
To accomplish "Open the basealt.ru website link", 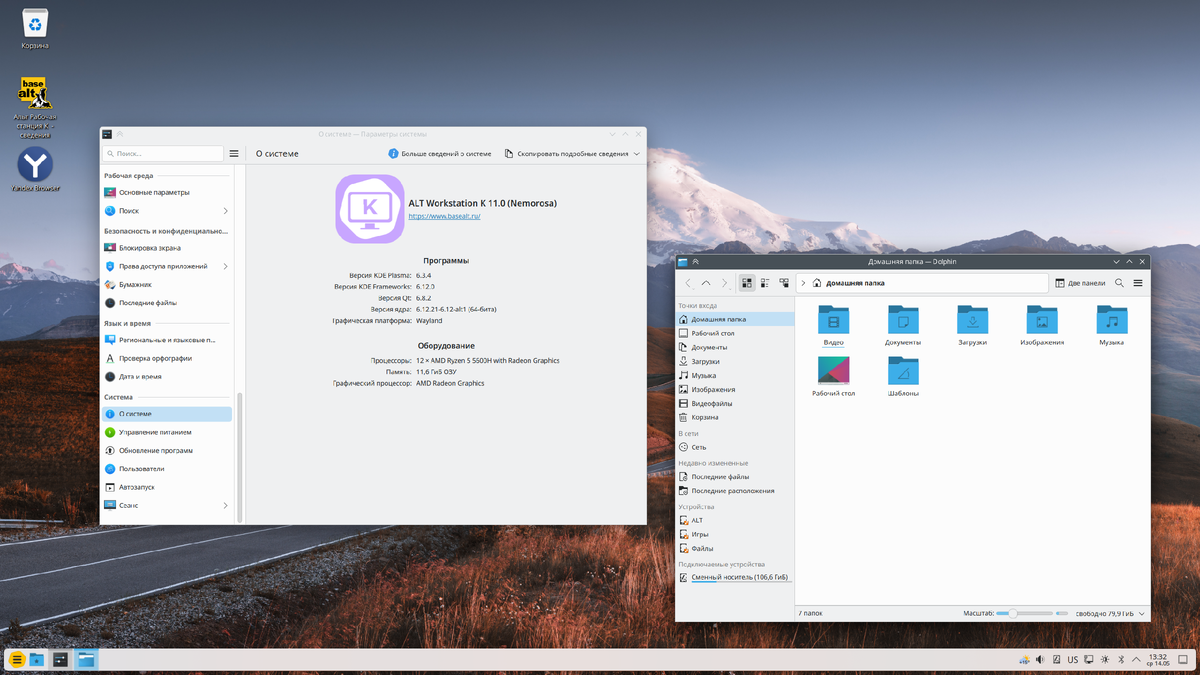I will tap(444, 216).
